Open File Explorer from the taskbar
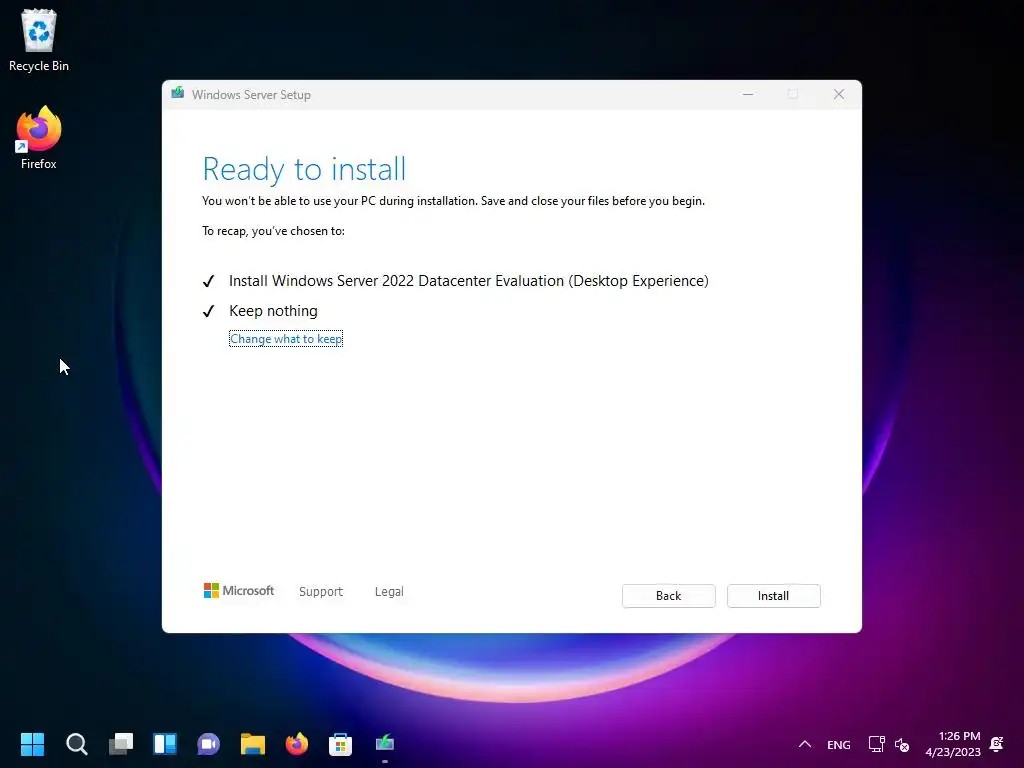 253,744
